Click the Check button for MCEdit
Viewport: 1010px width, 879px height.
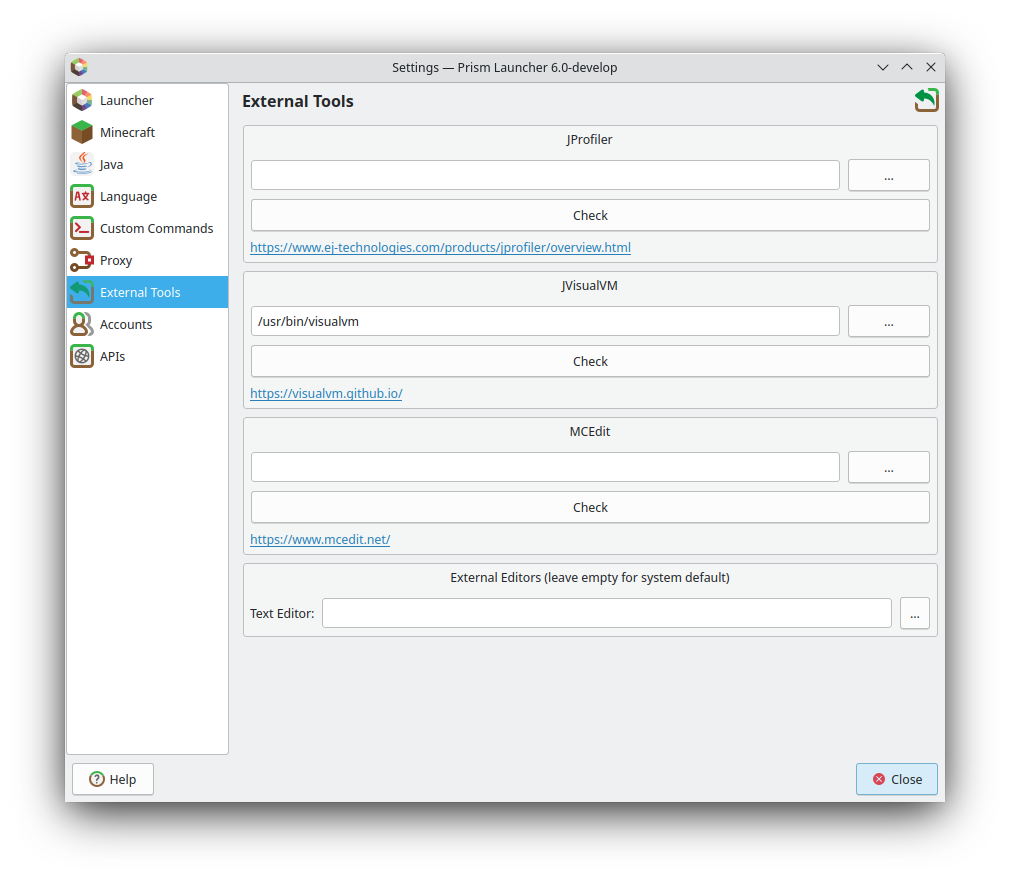point(590,507)
